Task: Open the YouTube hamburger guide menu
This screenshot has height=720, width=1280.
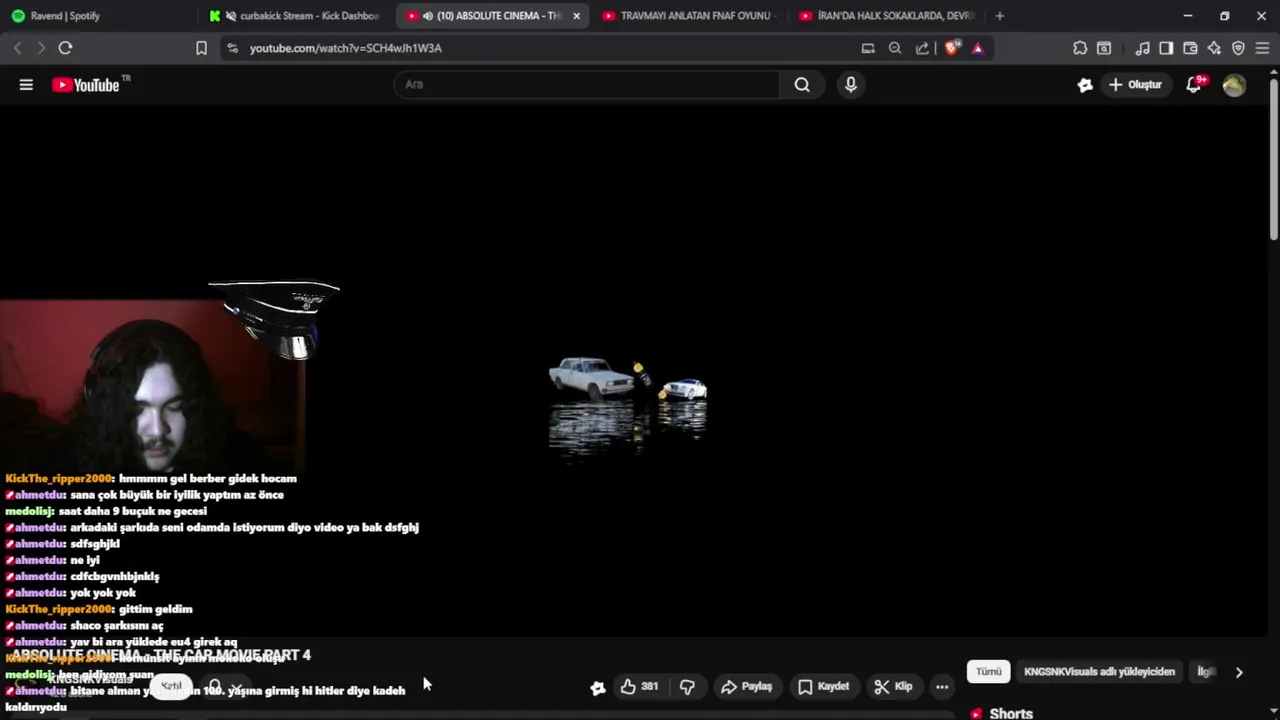Action: pyautogui.click(x=26, y=85)
